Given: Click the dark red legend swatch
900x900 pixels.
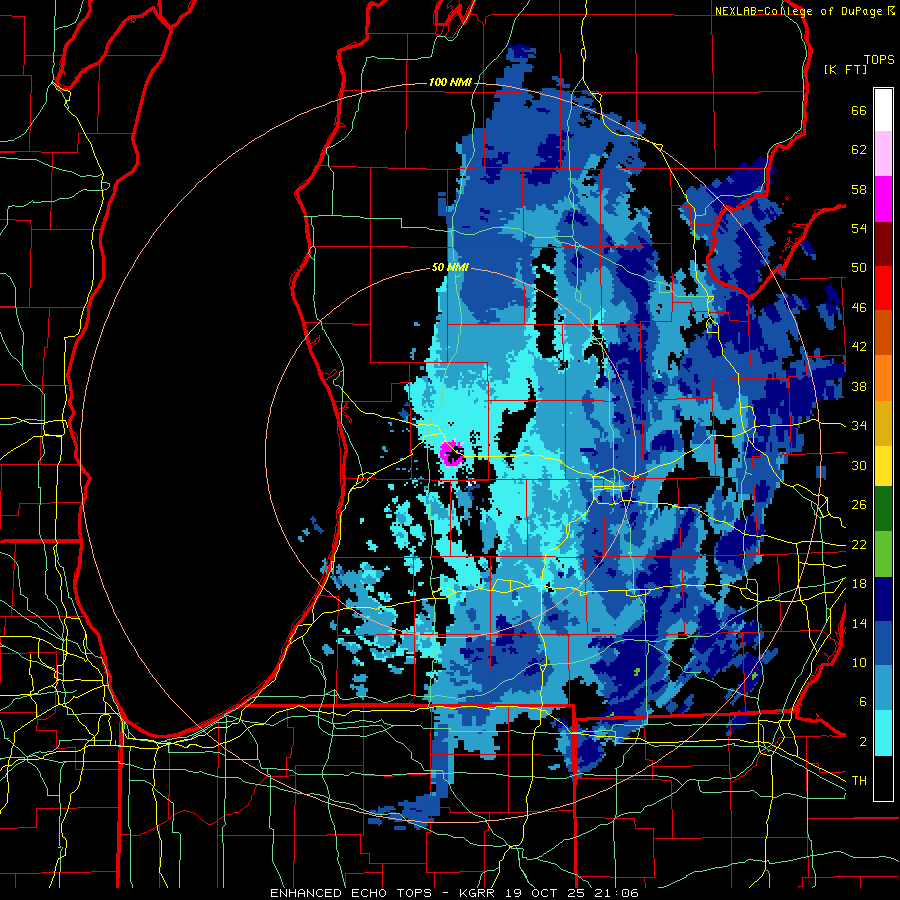Looking at the screenshot, I should coord(883,244).
